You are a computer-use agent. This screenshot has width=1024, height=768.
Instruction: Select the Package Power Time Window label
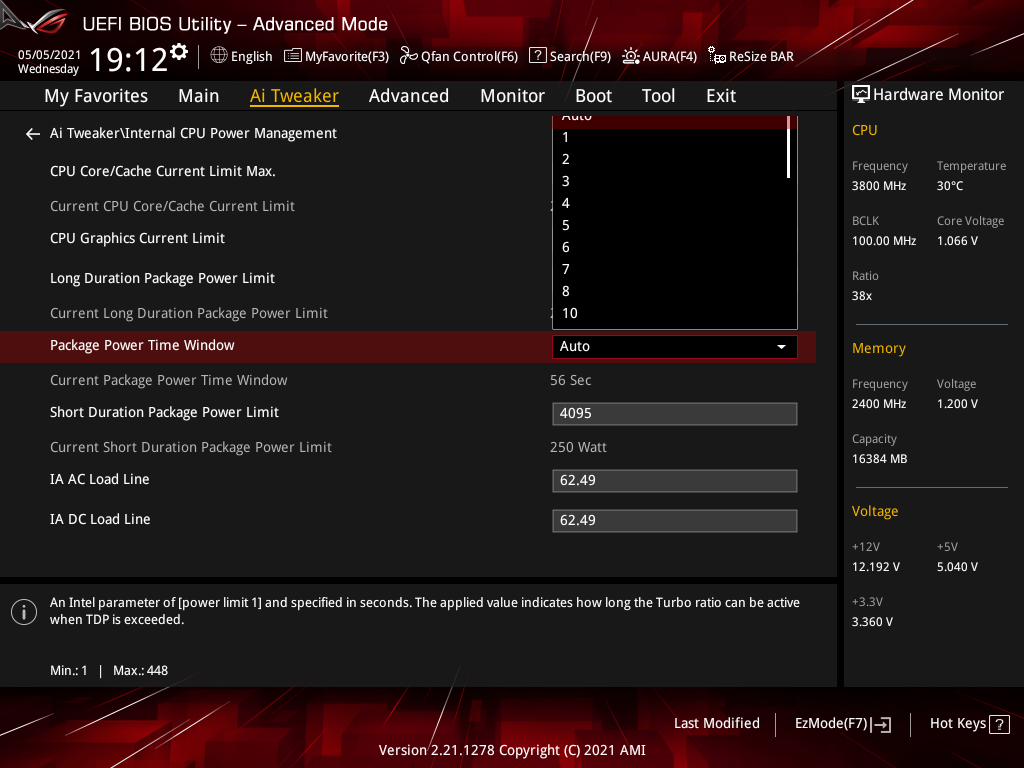point(142,345)
